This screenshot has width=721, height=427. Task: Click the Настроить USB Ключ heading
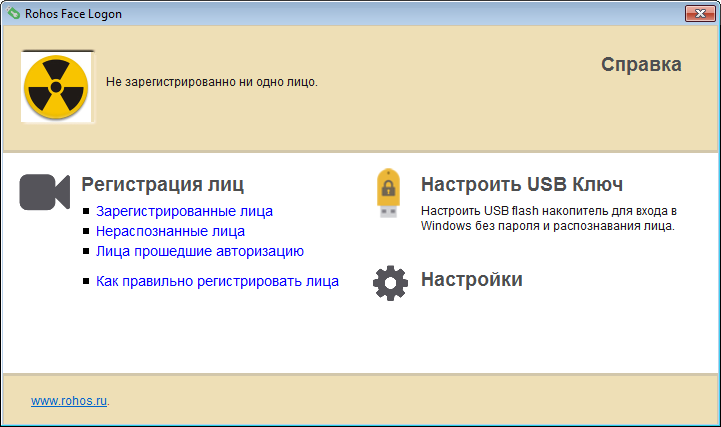(522, 184)
